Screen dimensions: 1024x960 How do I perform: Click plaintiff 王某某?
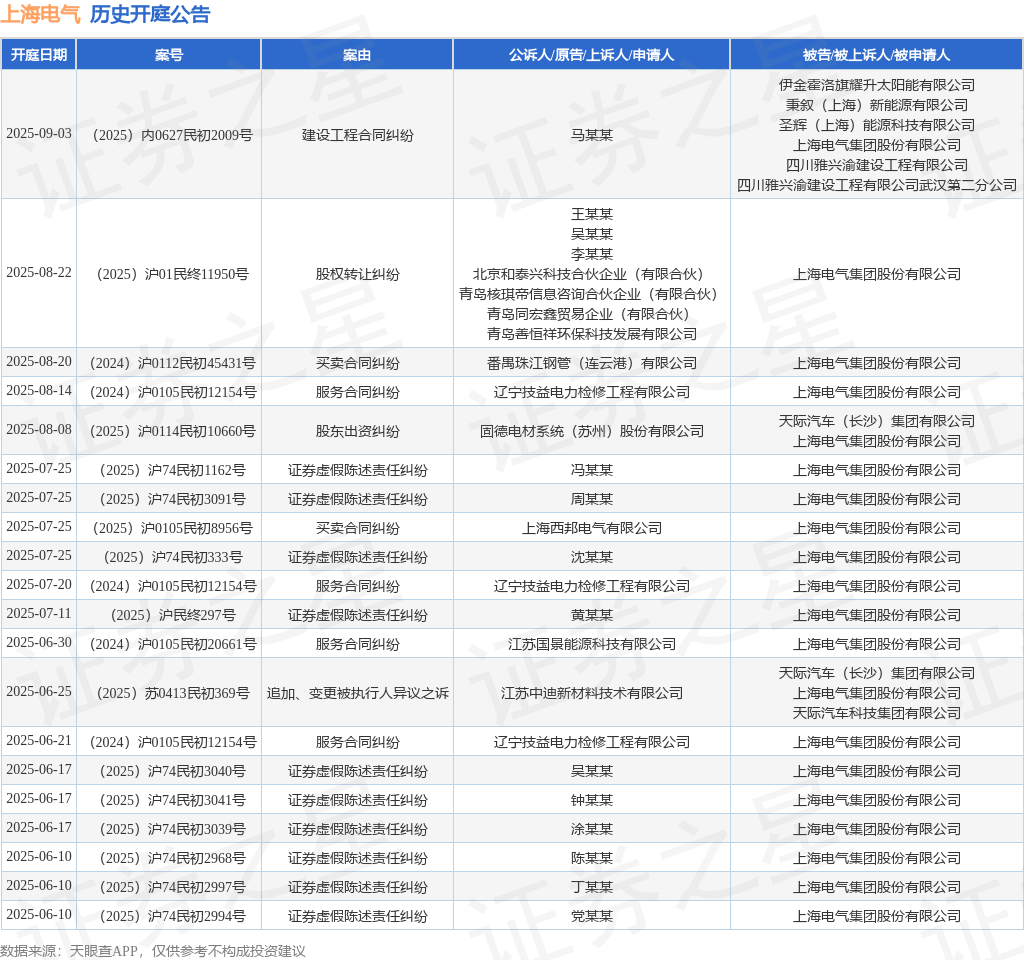pyautogui.click(x=592, y=214)
